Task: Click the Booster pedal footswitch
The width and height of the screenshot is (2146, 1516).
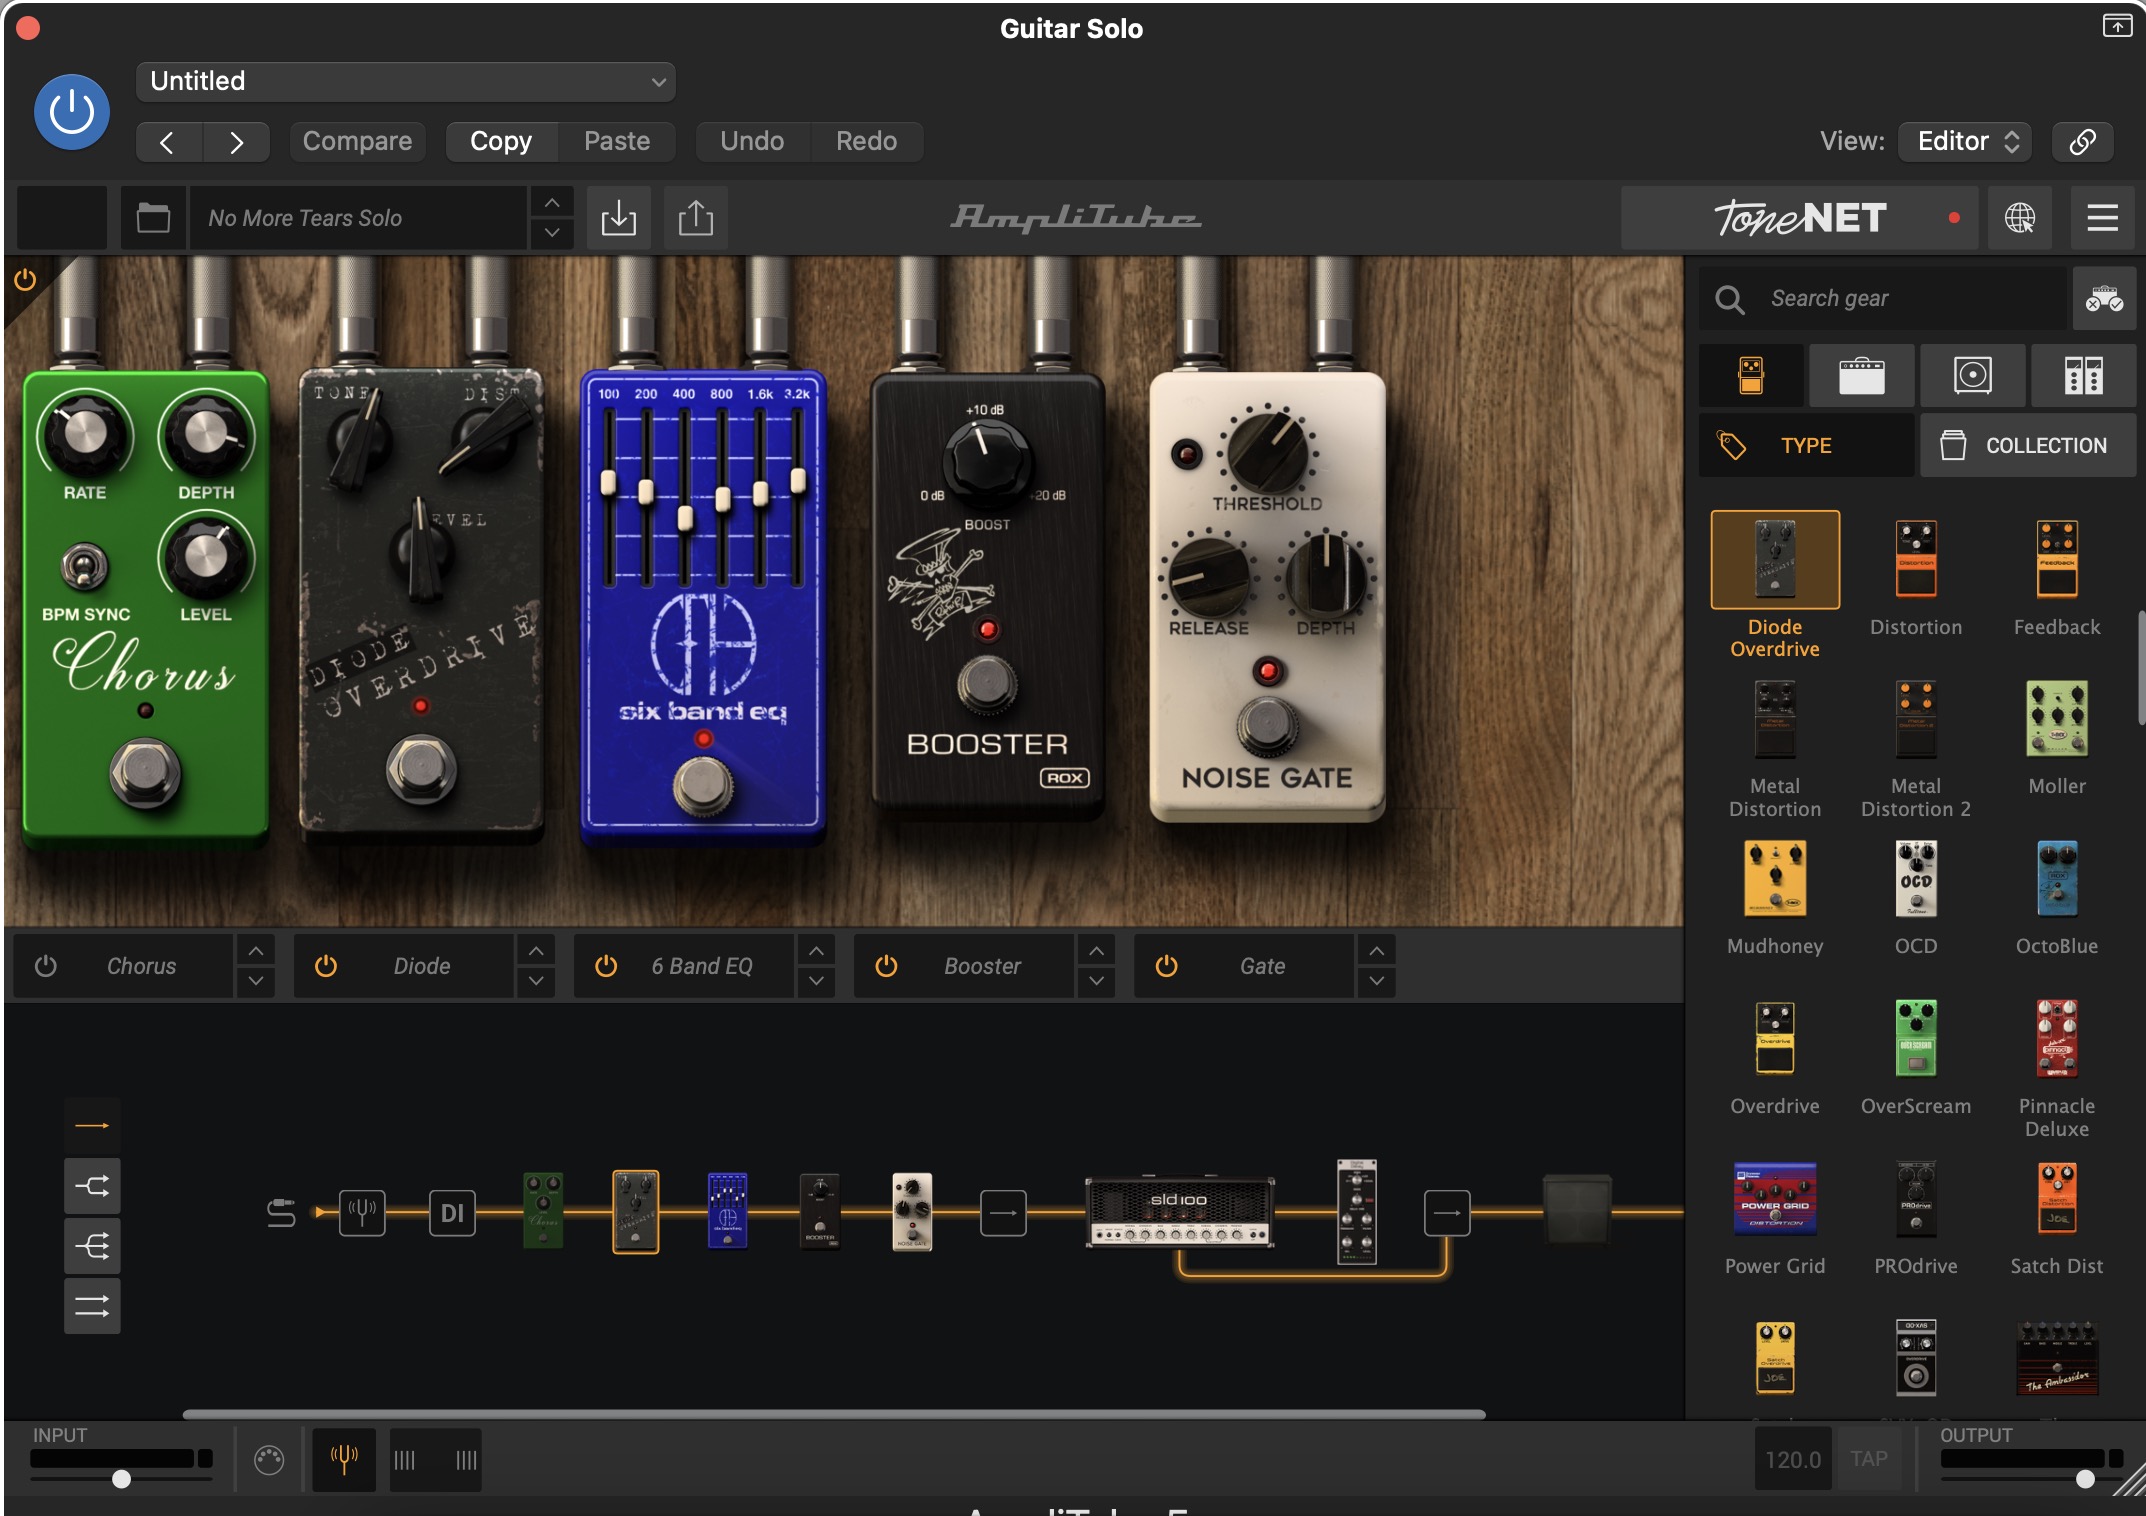Action: 987,684
